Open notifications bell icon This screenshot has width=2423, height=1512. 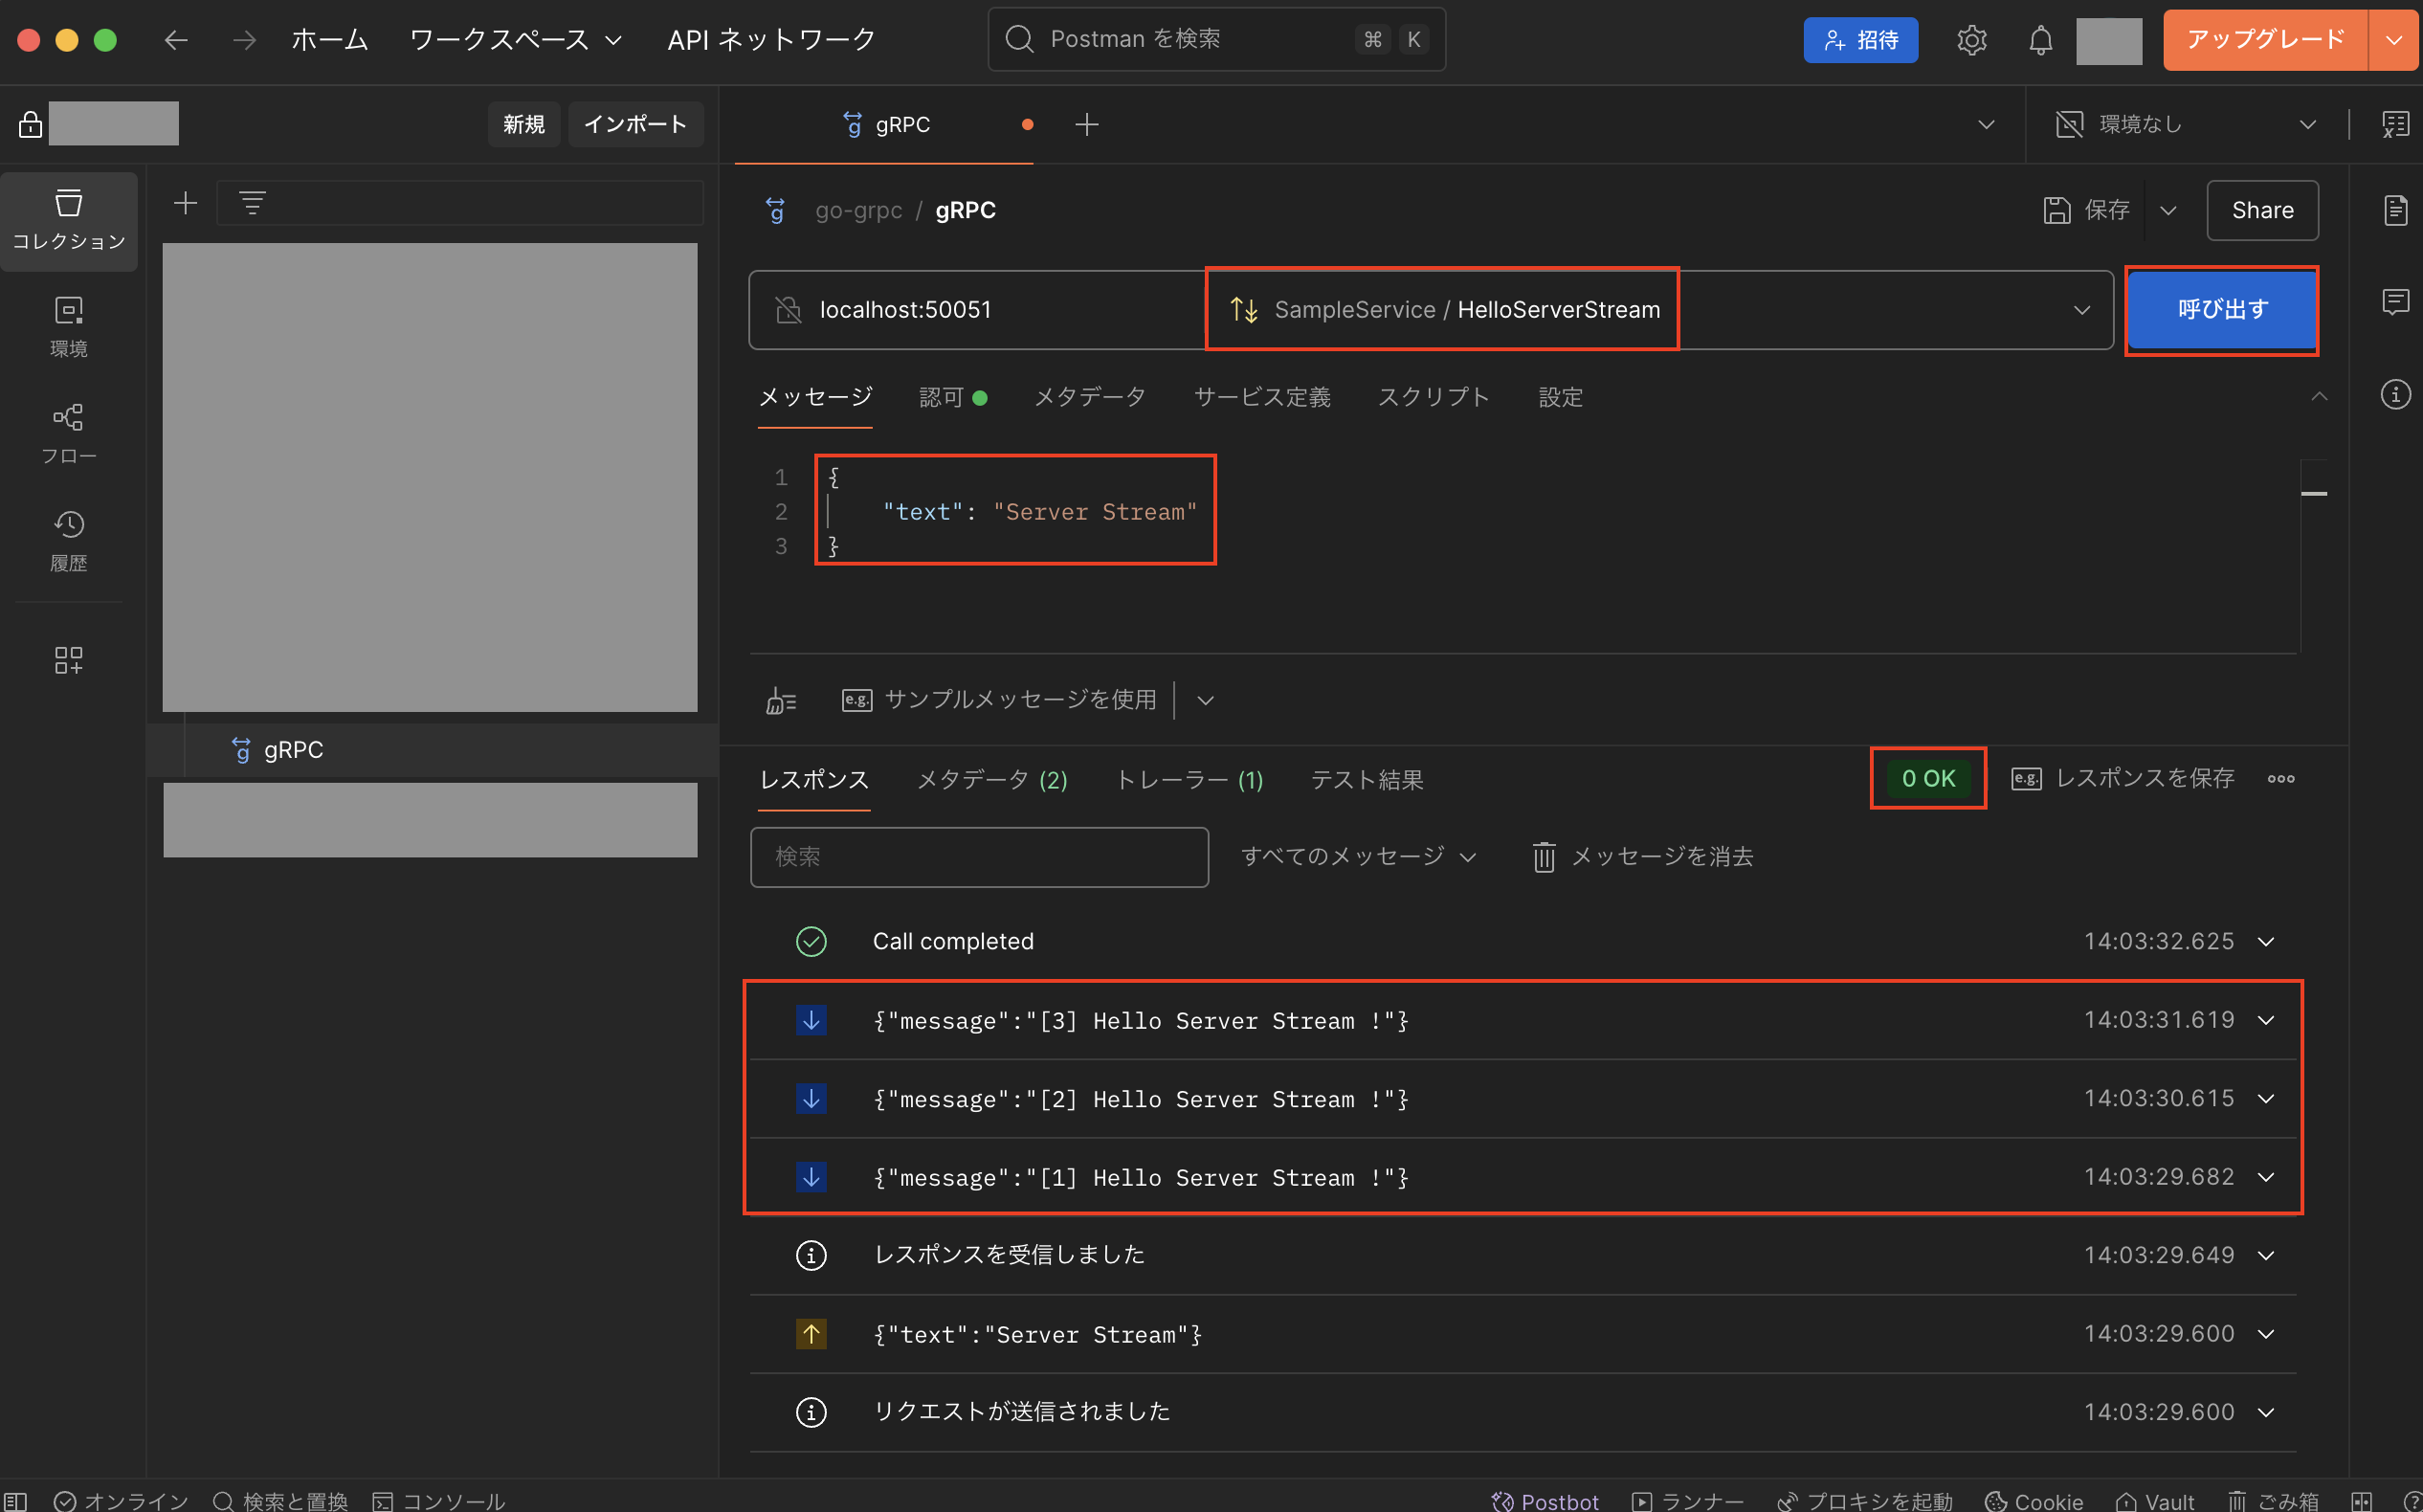pyautogui.click(x=2040, y=40)
